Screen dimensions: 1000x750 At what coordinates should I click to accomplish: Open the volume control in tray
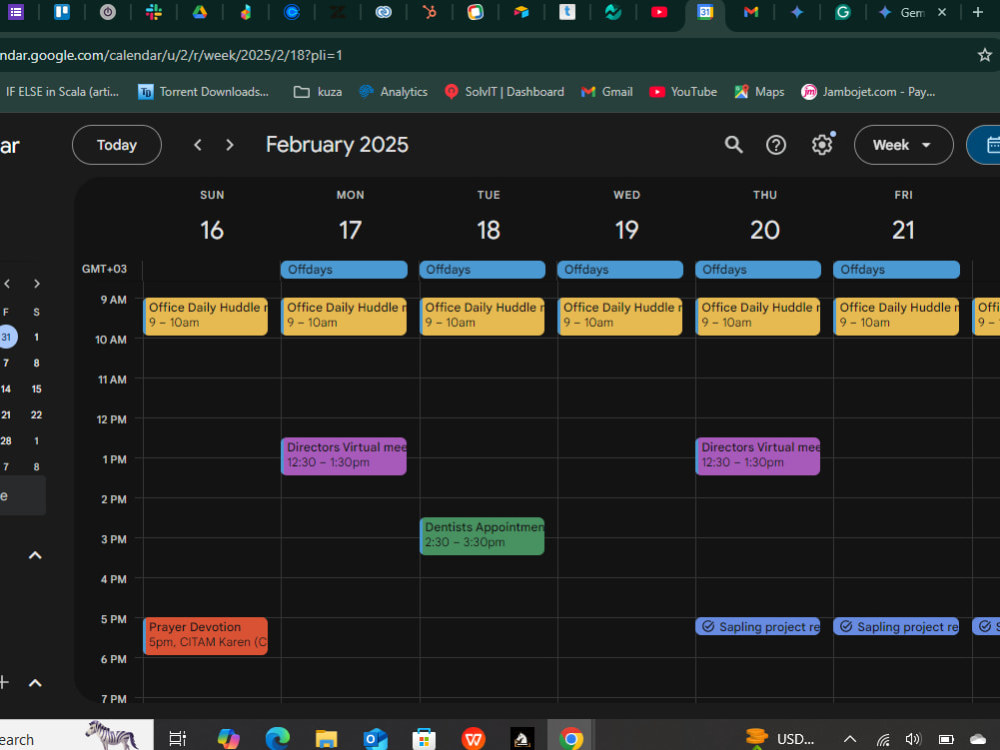[x=913, y=739]
